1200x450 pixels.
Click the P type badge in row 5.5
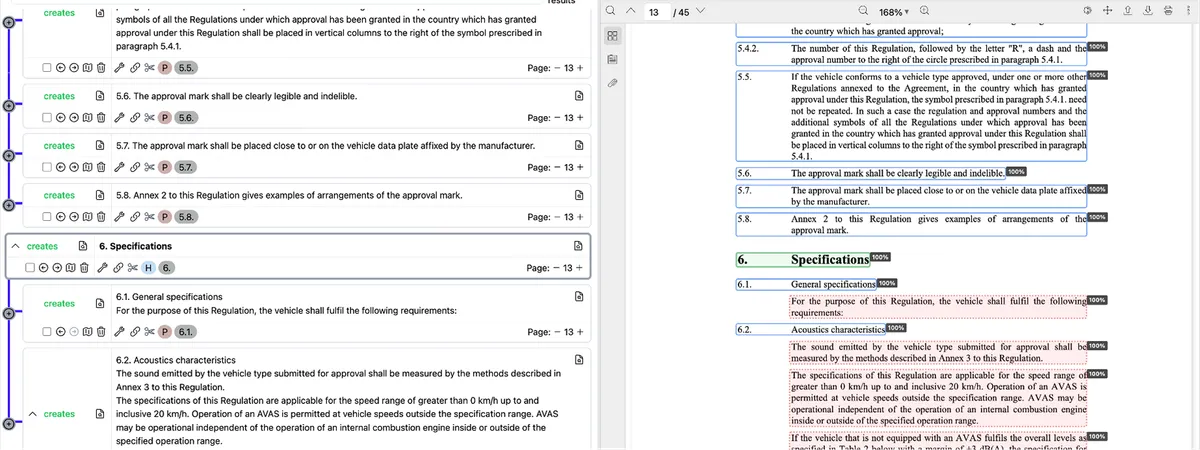tap(166, 68)
